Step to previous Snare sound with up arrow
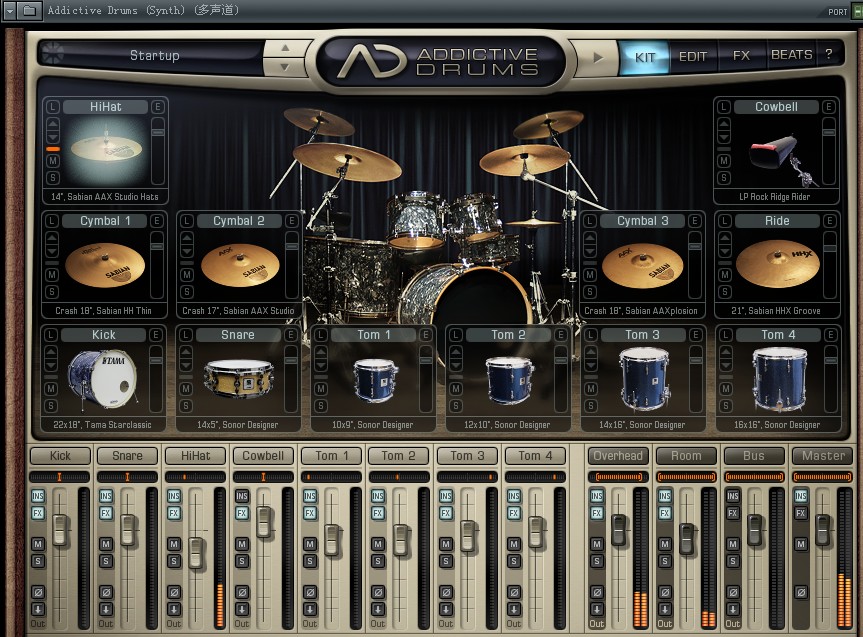 pos(186,352)
